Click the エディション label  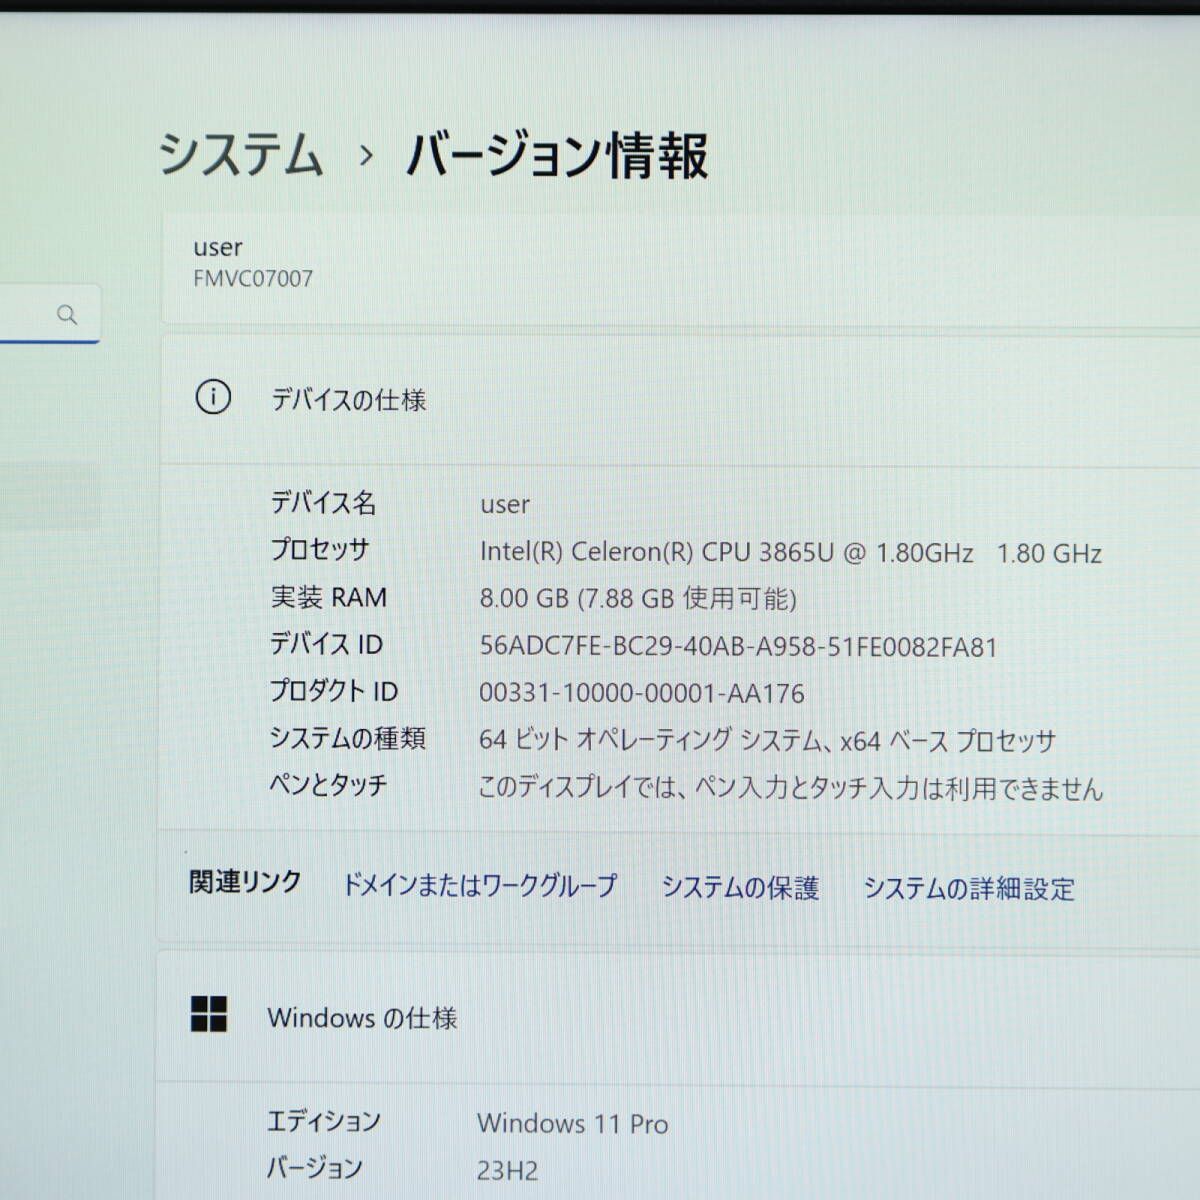324,1121
